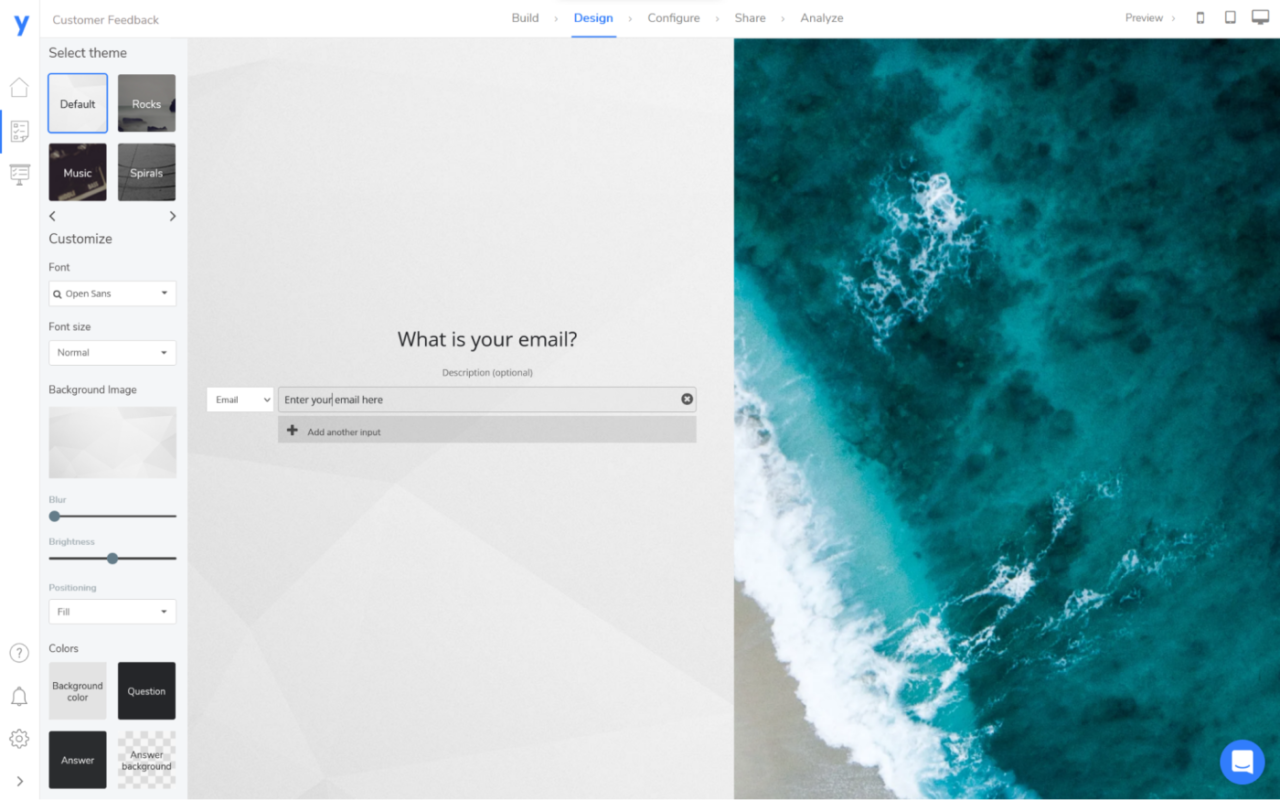The height and width of the screenshot is (800, 1280).
Task: Open the notifications bell icon
Action: [x=19, y=696]
